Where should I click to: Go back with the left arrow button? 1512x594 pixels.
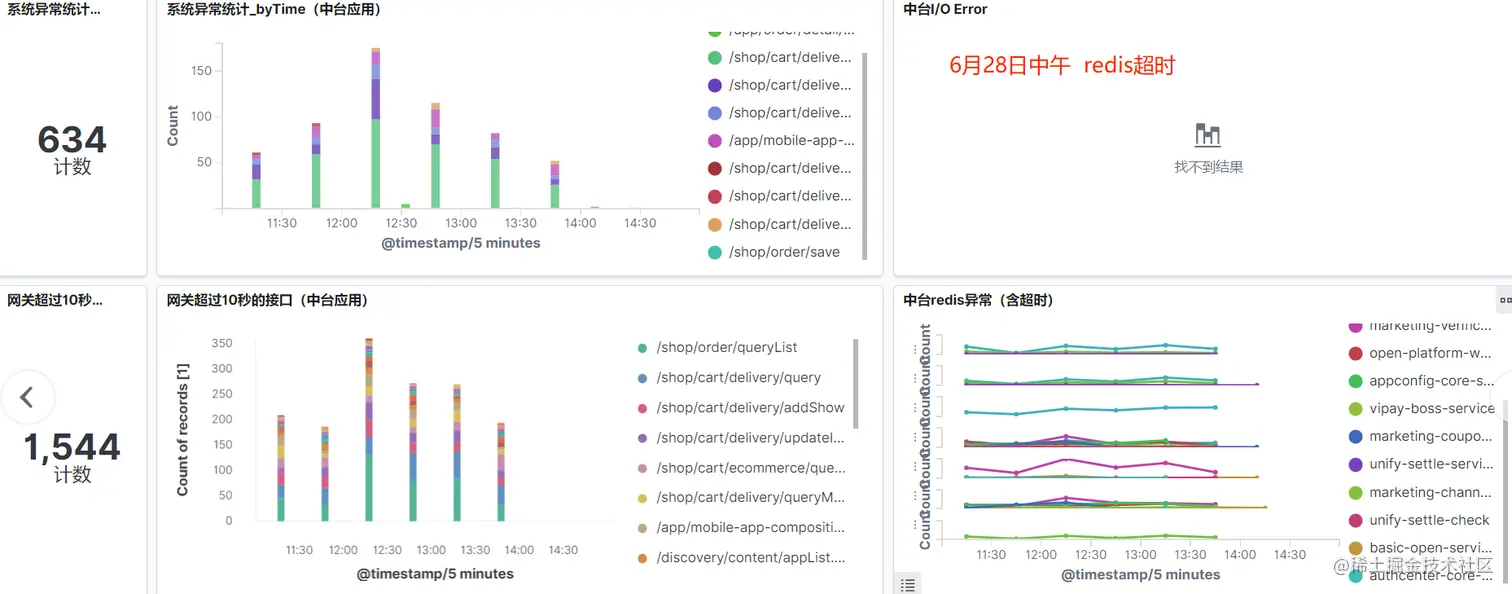pos(27,397)
